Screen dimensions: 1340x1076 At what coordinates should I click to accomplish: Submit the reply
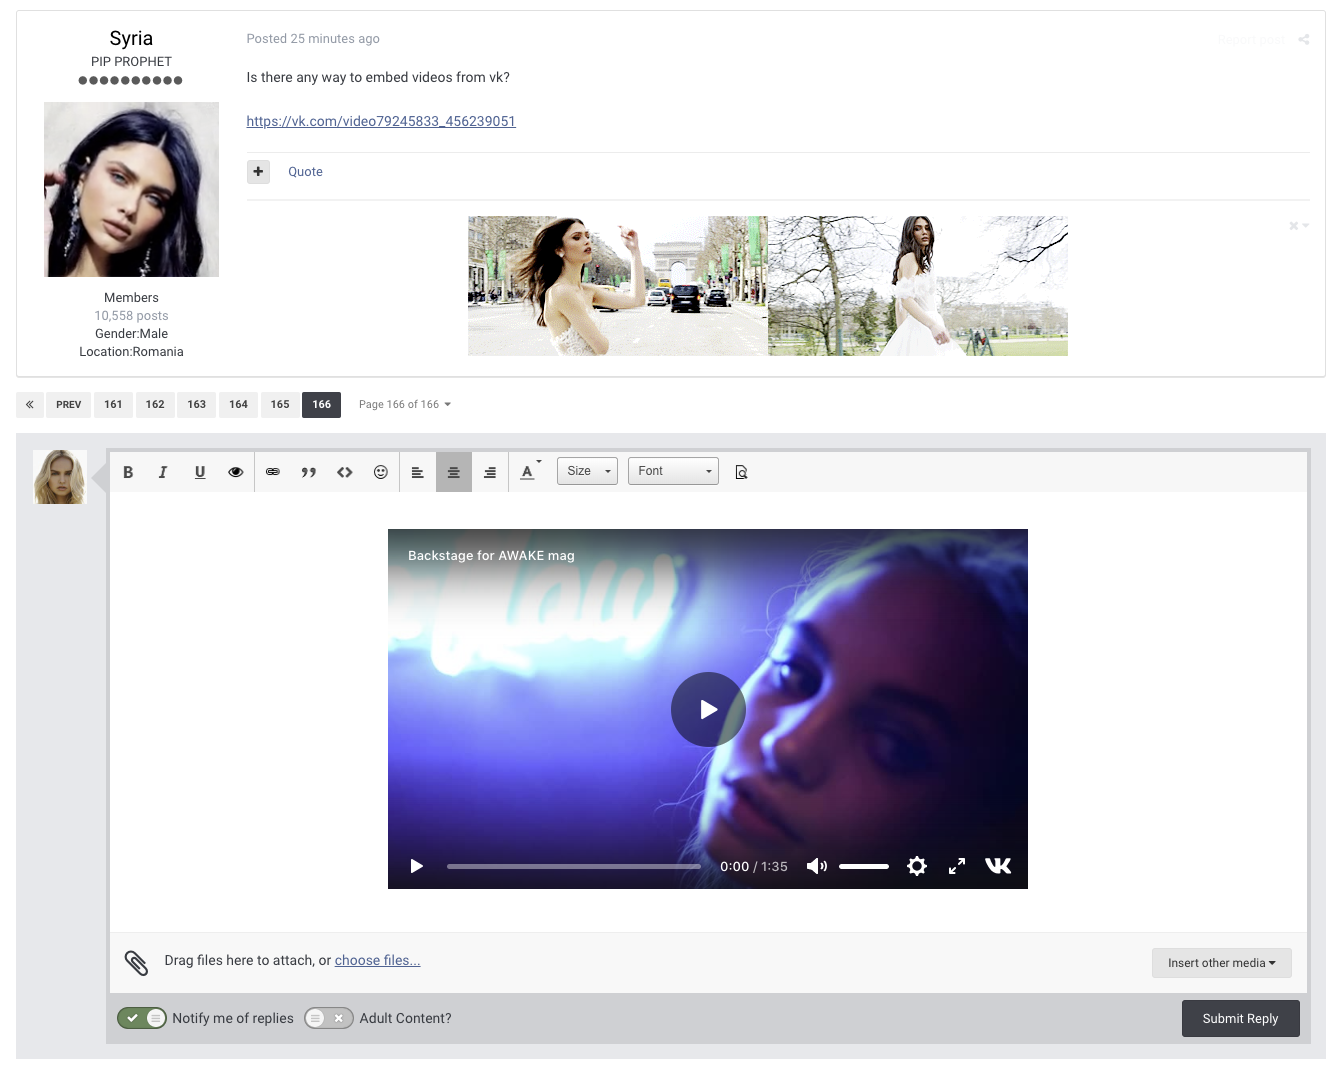pyautogui.click(x=1240, y=1018)
